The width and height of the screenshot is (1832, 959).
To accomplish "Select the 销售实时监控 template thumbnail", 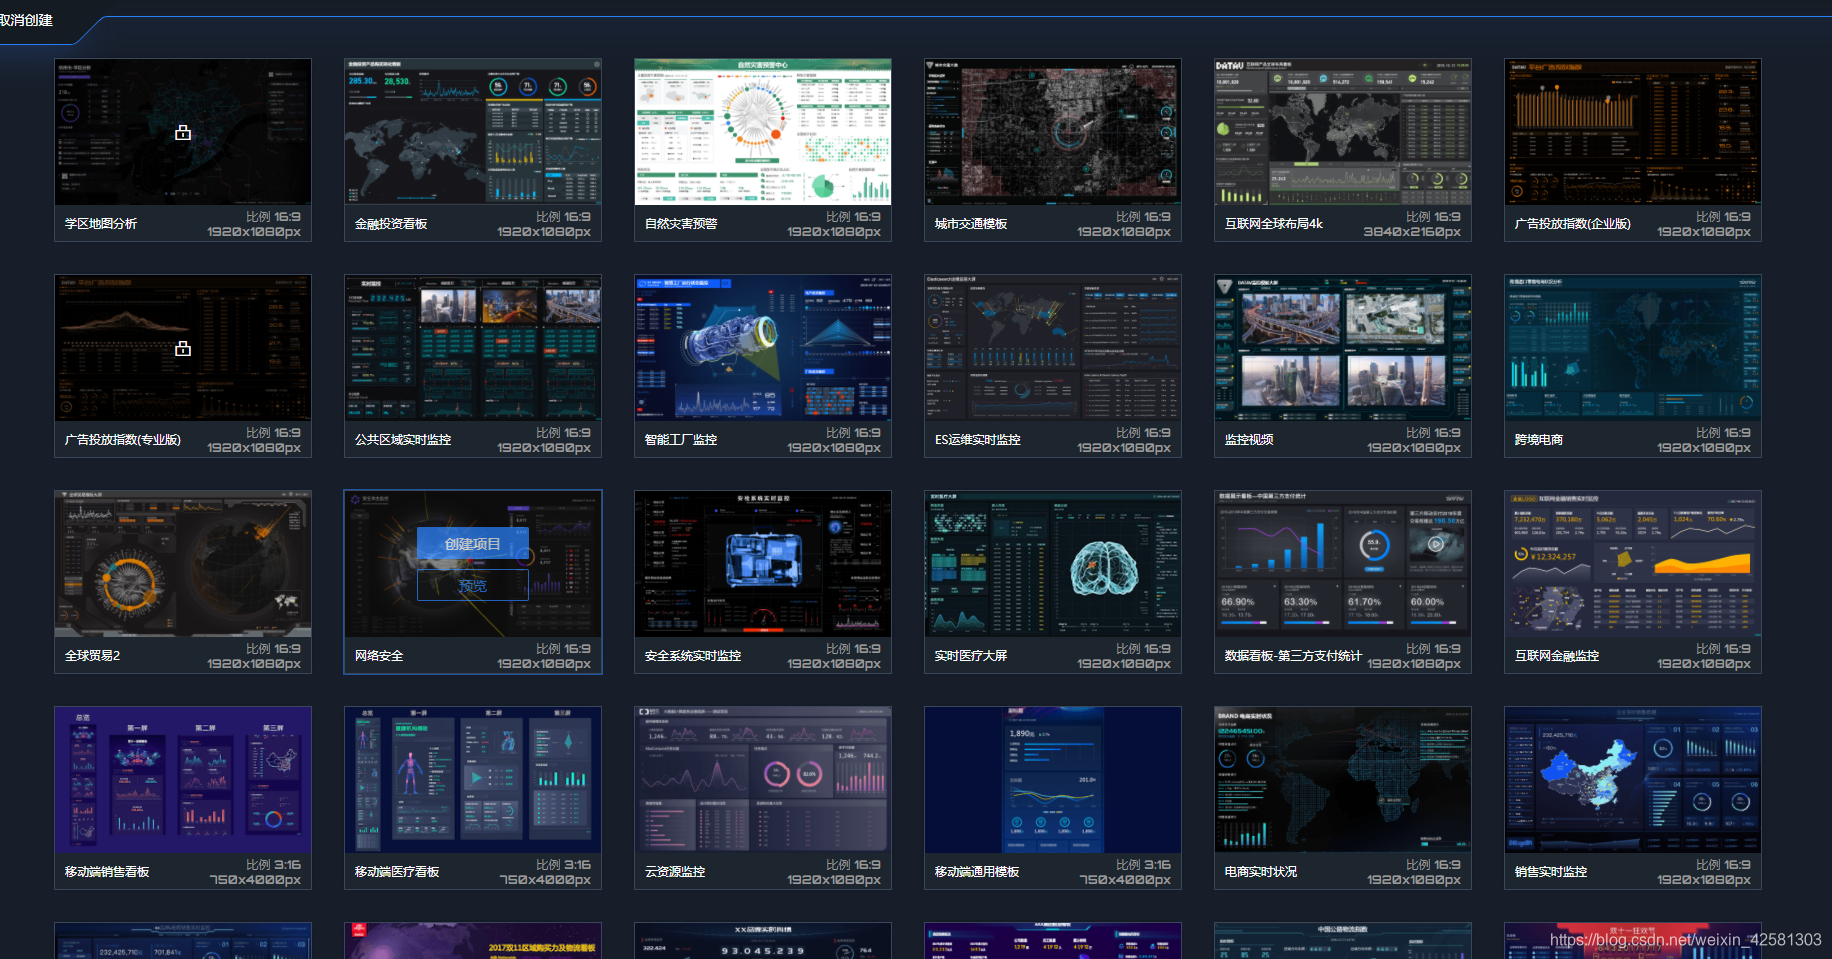I will tap(1633, 780).
